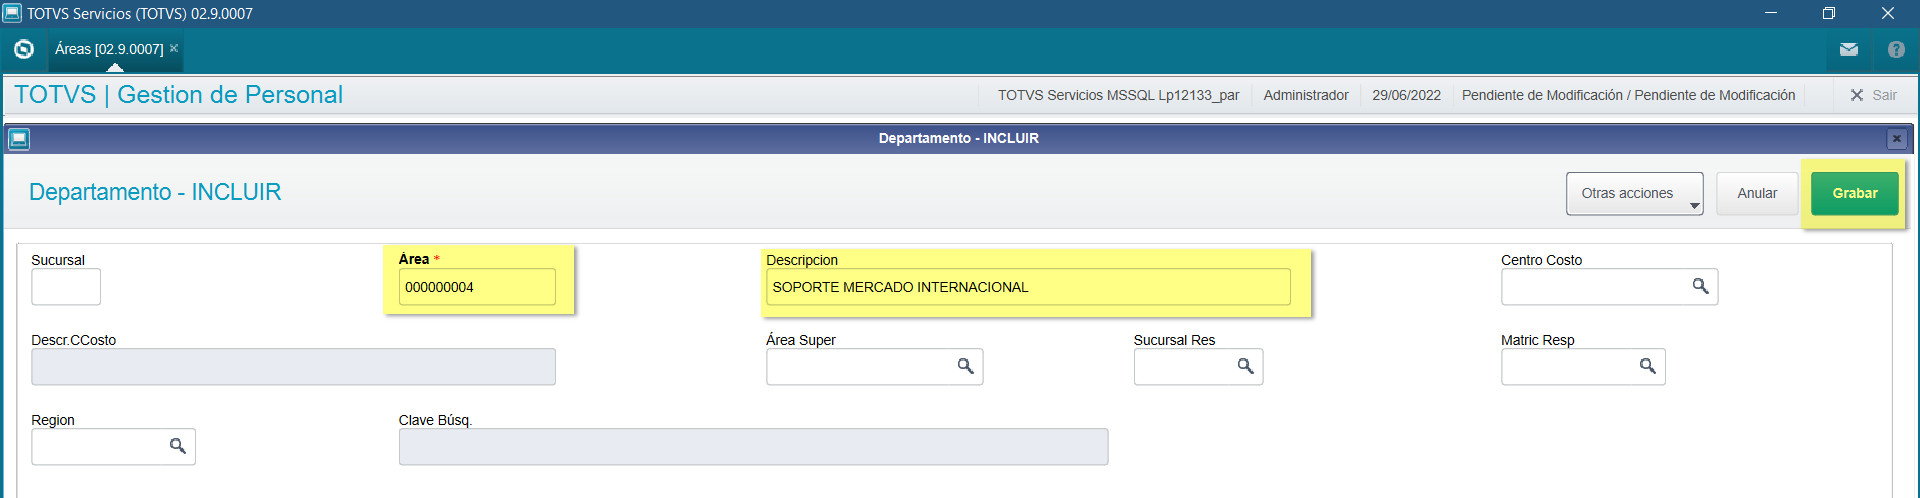Viewport: 1920px width, 498px height.
Task: Click the TOTVS home logo icon
Action: (x=24, y=49)
